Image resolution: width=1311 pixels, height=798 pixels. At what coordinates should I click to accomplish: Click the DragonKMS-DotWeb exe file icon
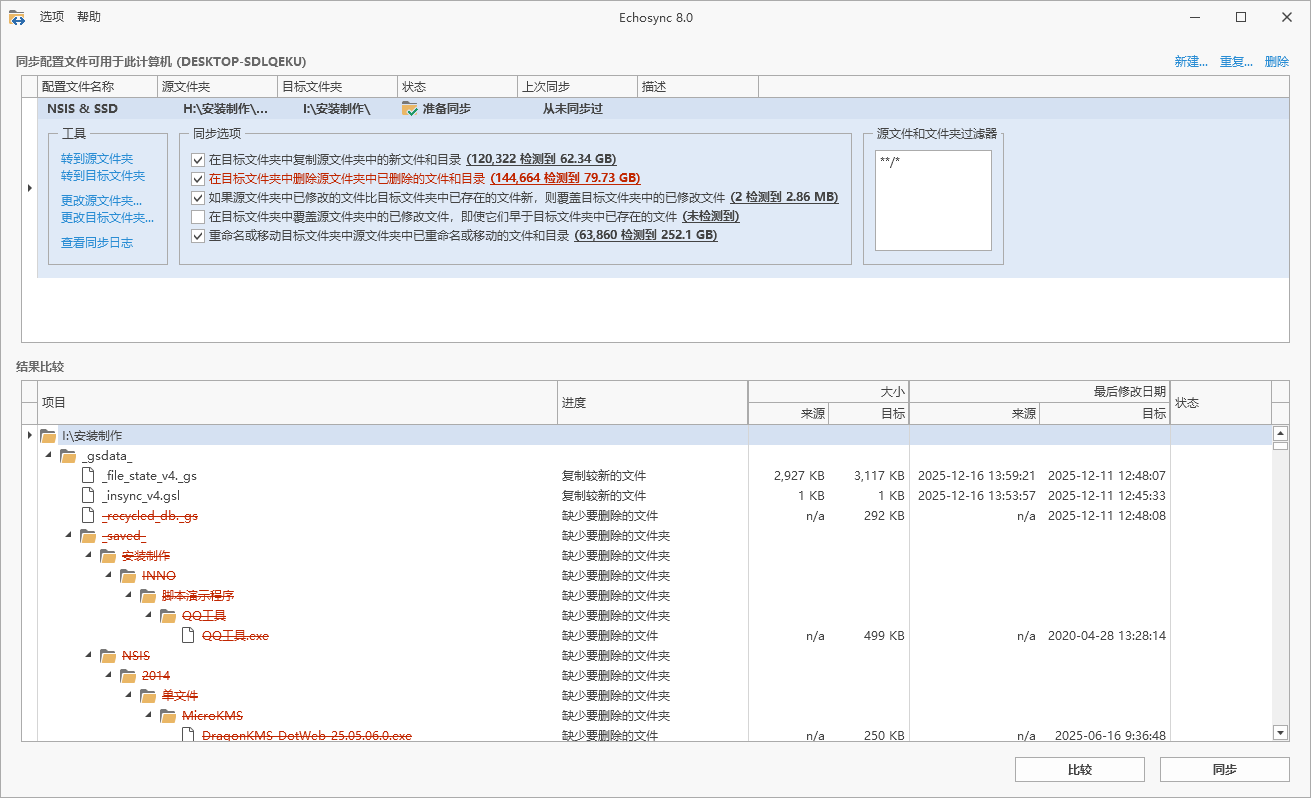(187, 735)
